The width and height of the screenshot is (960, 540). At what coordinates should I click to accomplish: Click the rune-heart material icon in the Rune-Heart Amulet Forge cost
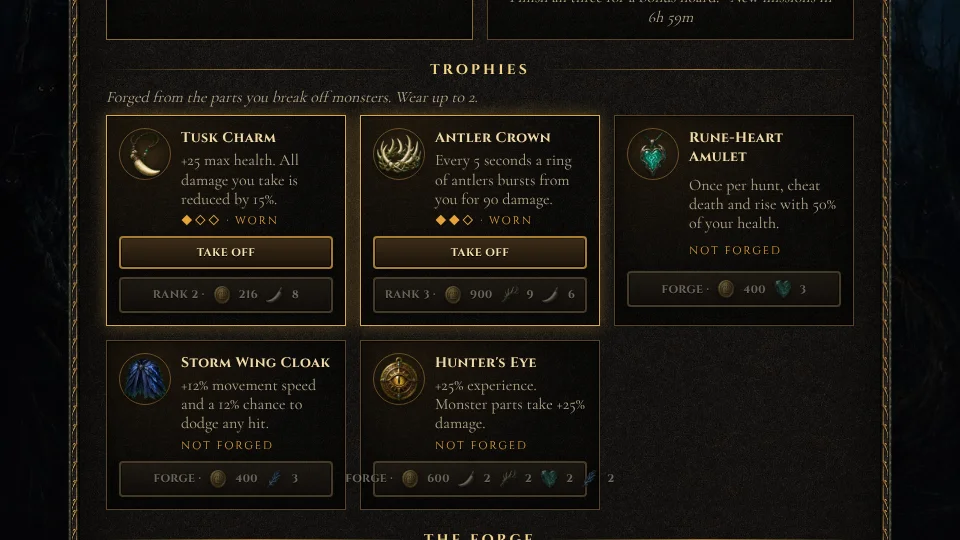(783, 289)
